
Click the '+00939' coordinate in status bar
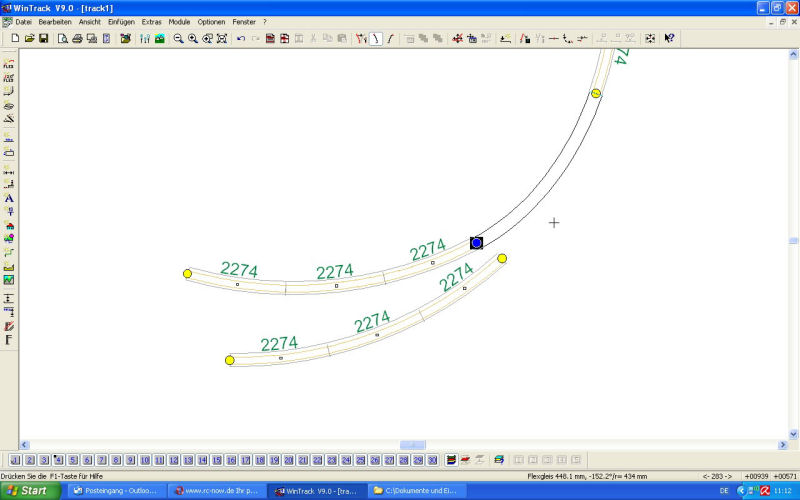756,476
